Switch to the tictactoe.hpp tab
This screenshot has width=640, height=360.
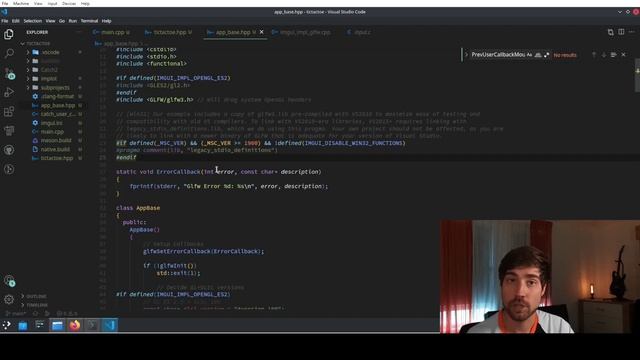pyautogui.click(x=169, y=32)
